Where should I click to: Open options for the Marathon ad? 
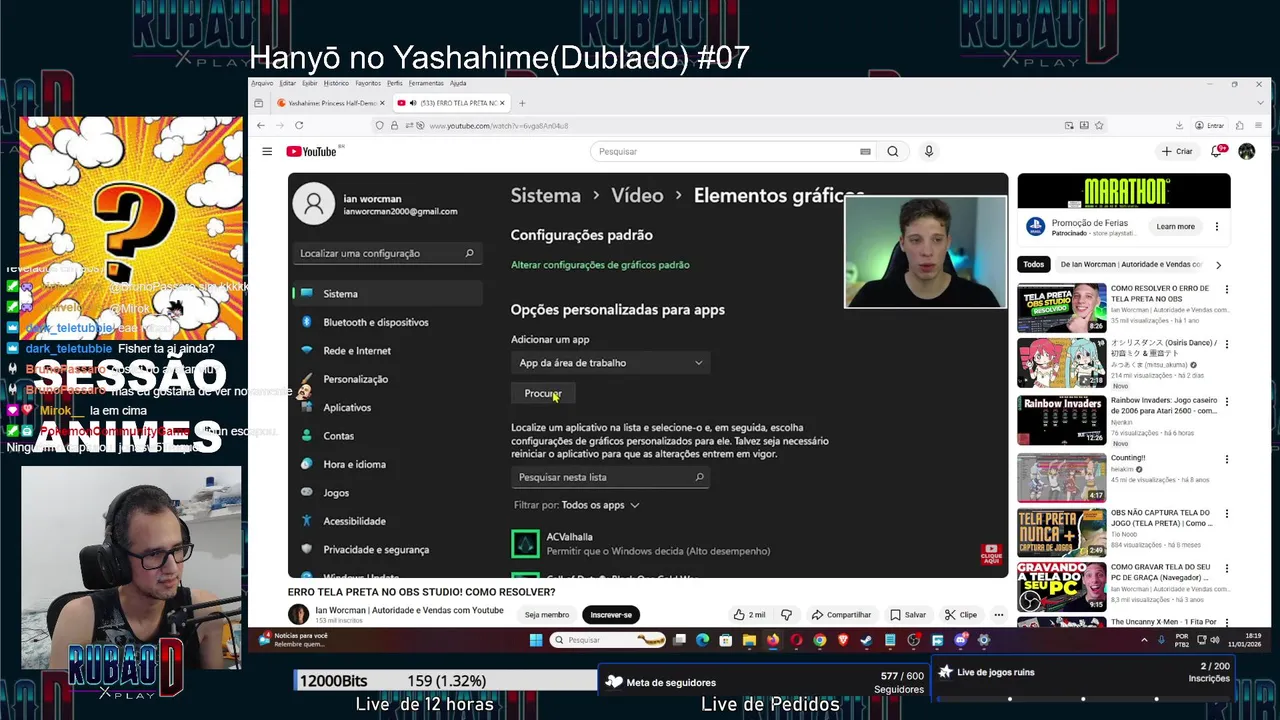tap(1217, 227)
